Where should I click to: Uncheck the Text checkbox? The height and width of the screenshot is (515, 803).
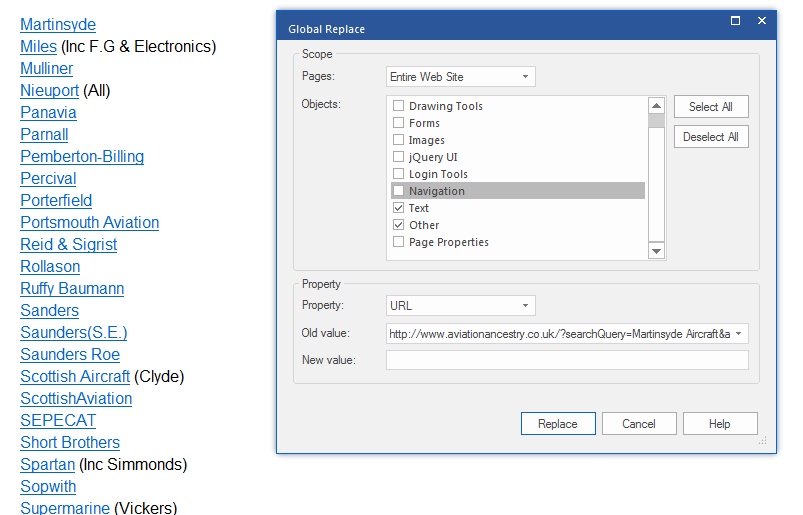(398, 208)
